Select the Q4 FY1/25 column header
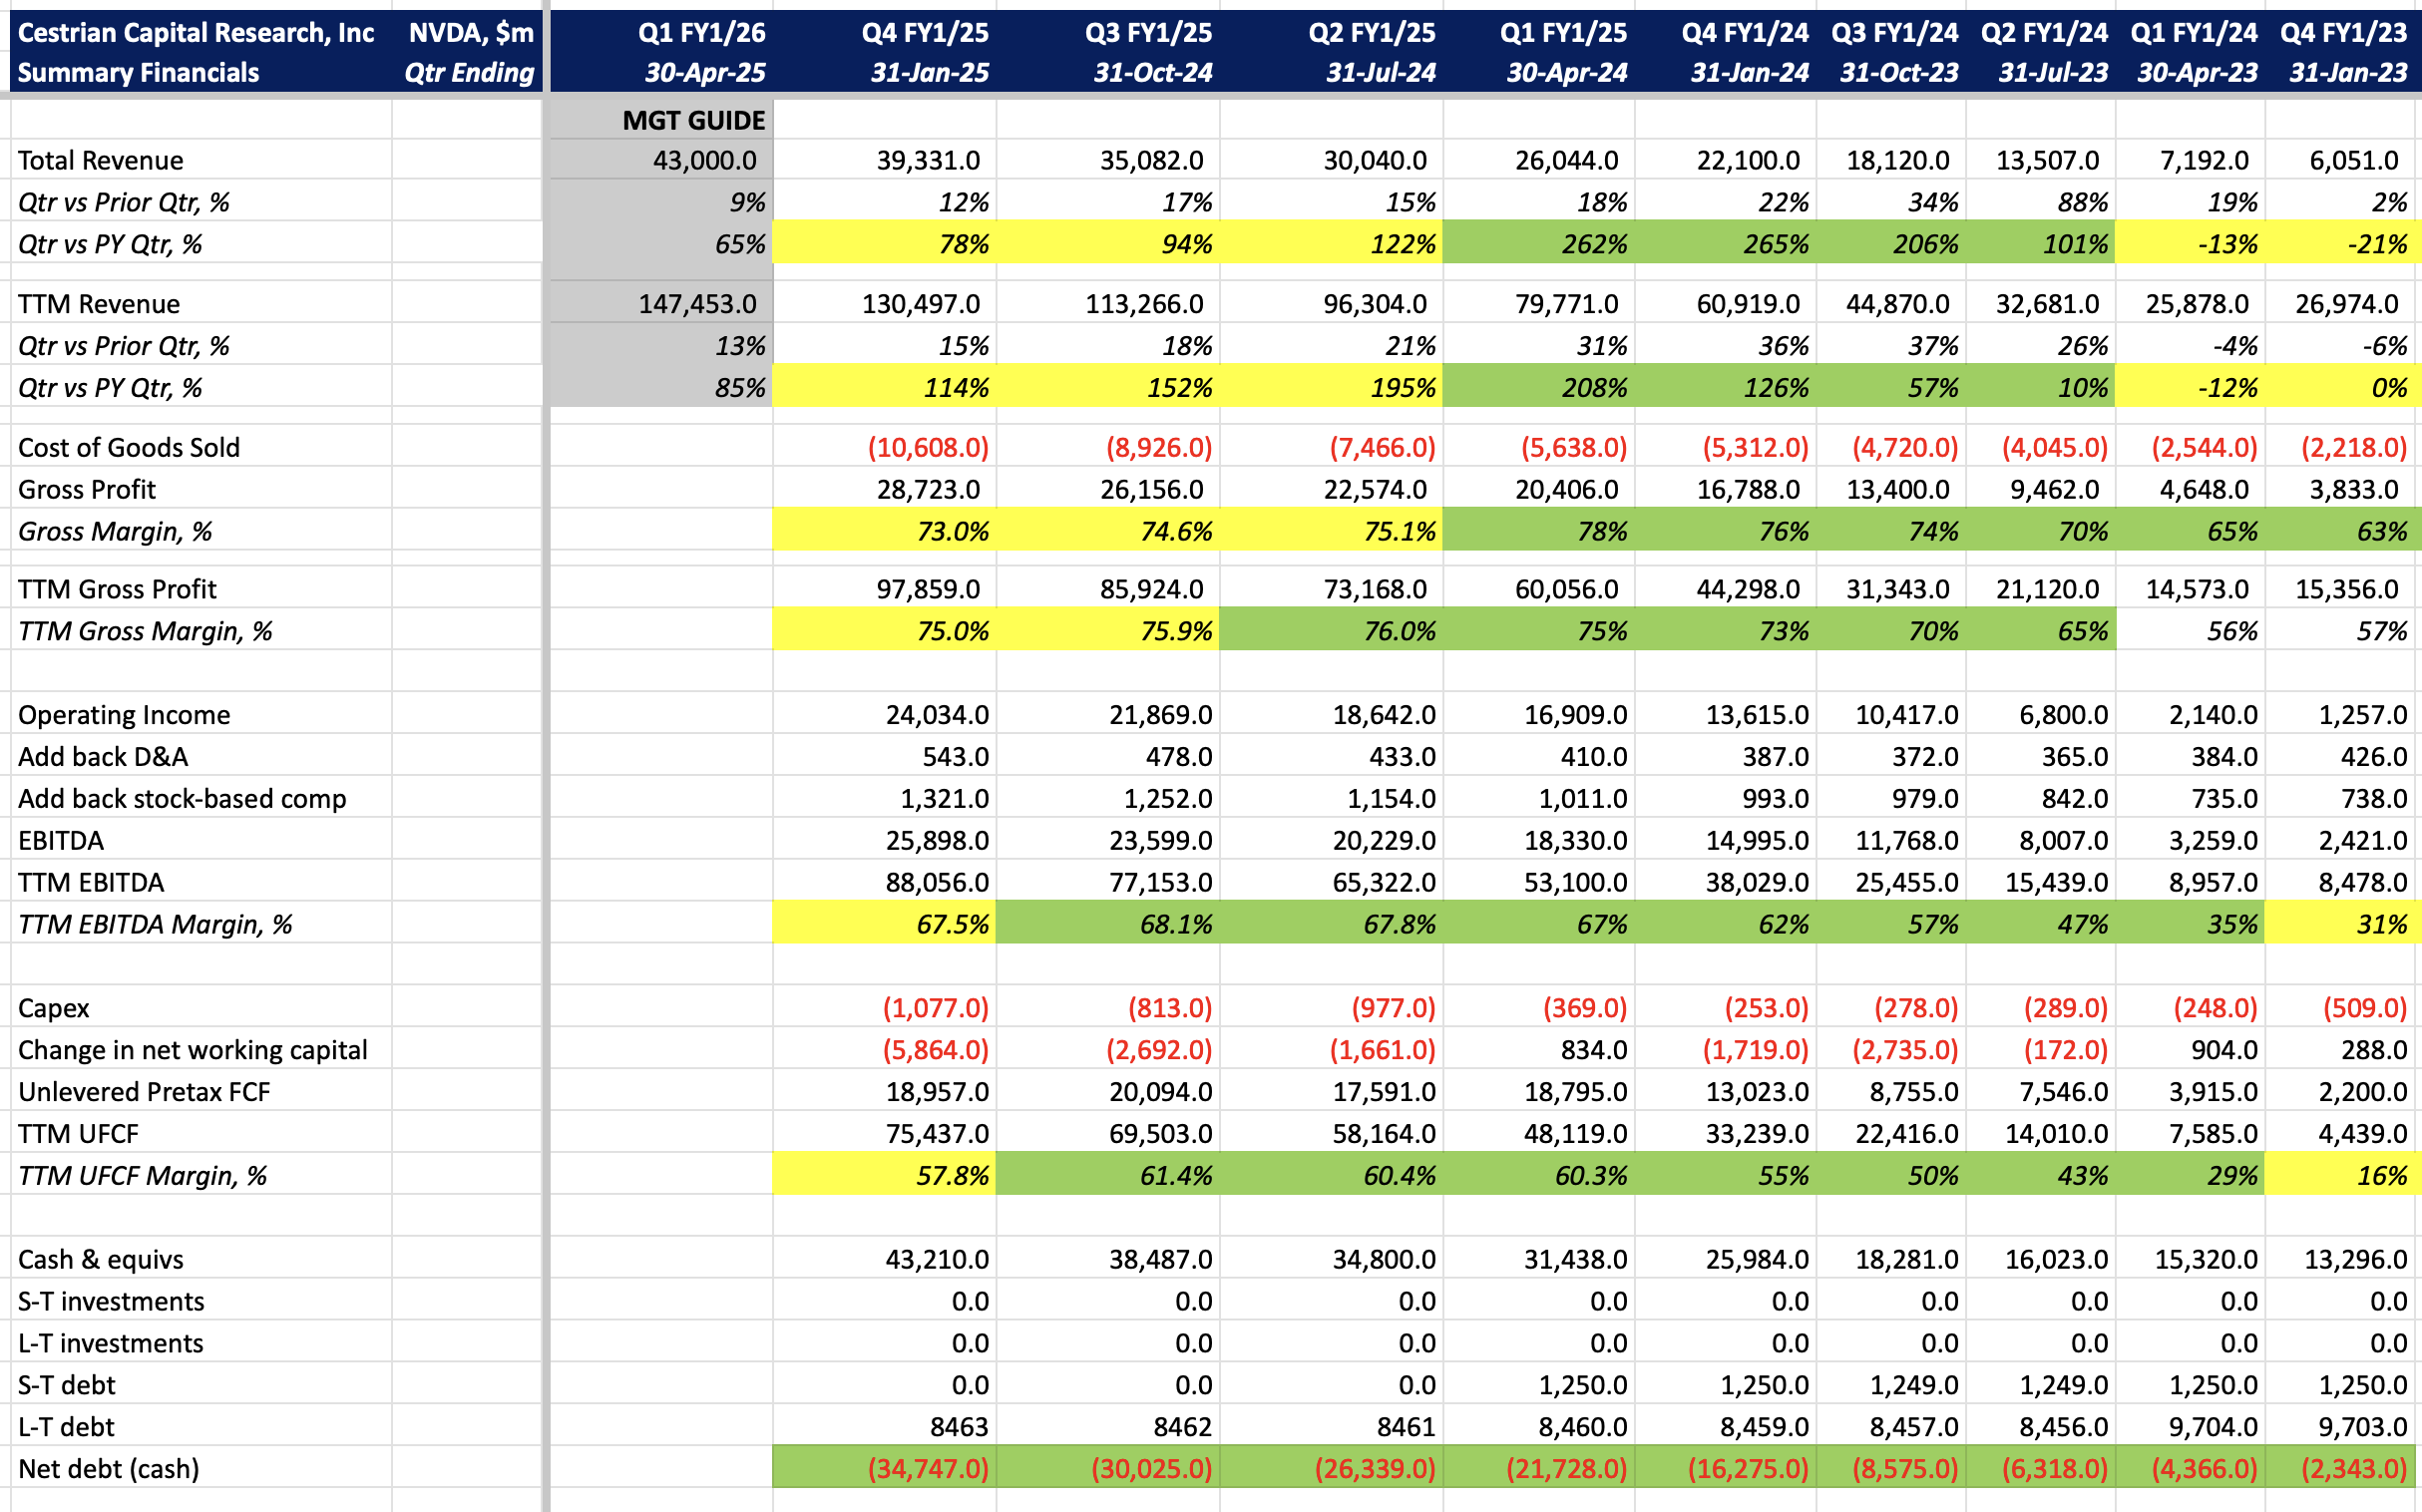 pos(924,33)
